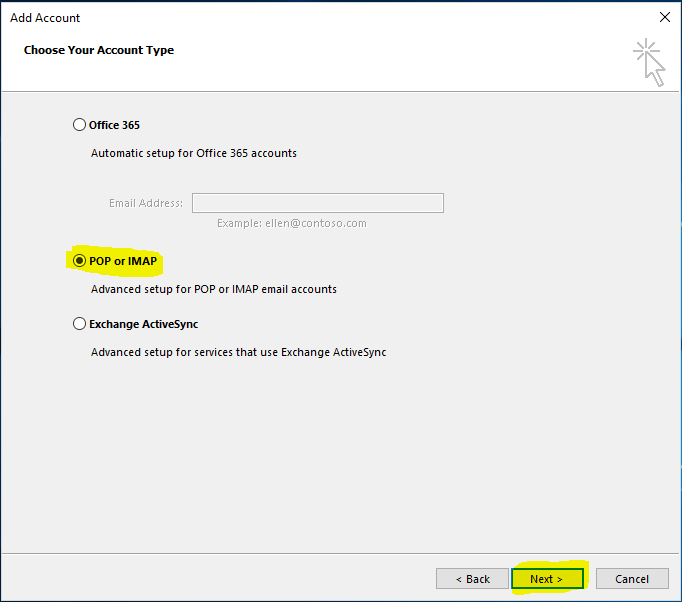The image size is (682, 602).
Task: Click the POP or IMAP advanced setup description
Action: click(213, 289)
